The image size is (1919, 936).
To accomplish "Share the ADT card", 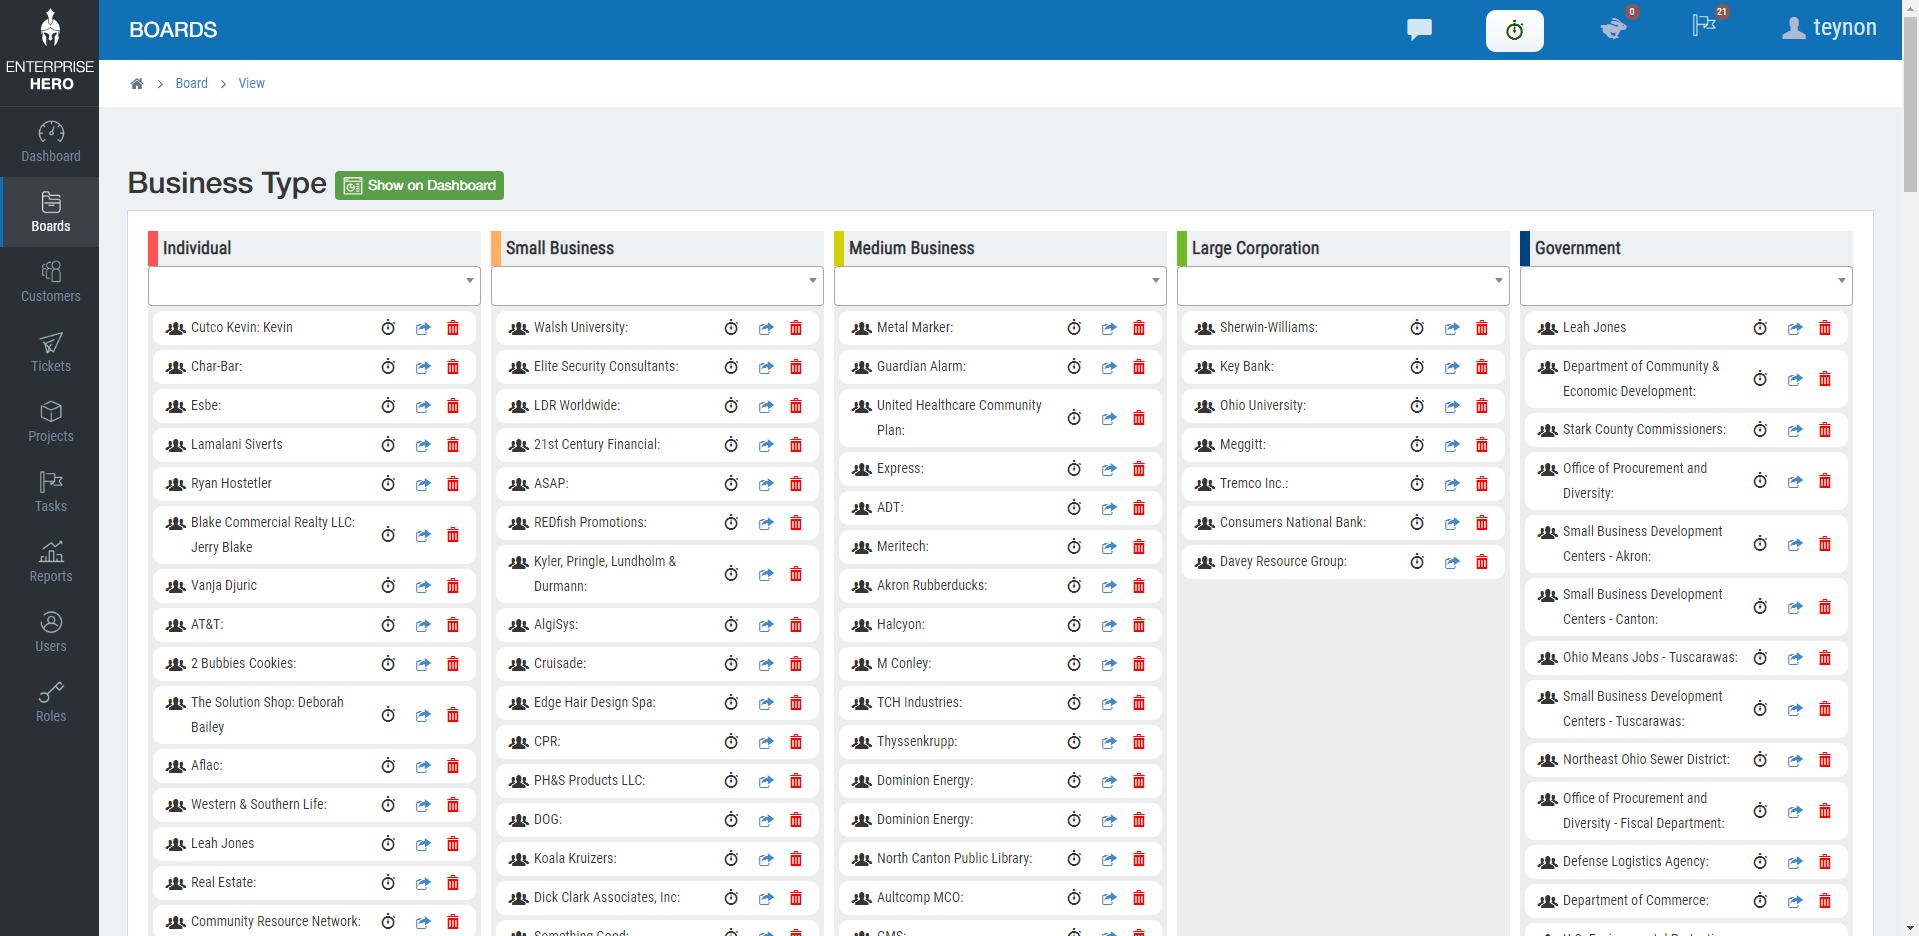I will (x=1109, y=508).
